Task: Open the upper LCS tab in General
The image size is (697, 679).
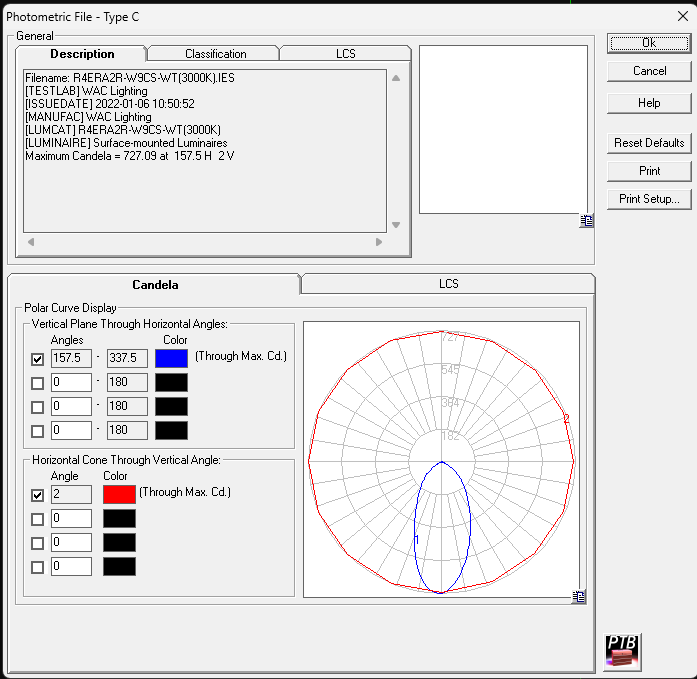Action: [345, 54]
